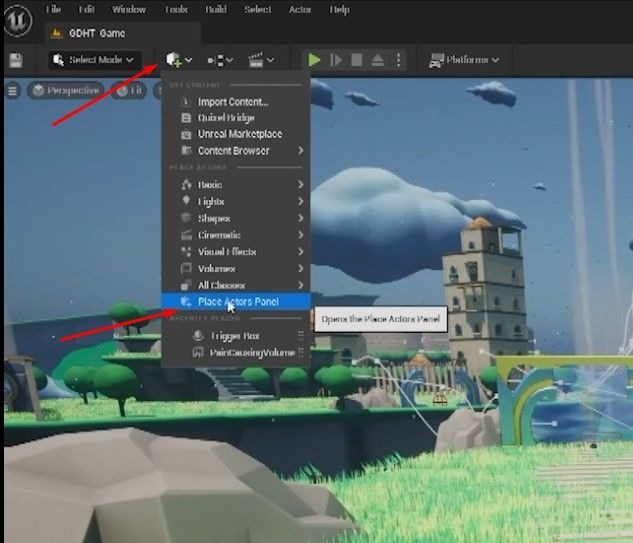This screenshot has width=633, height=543.
Task: Click the save icon in the toolbar
Action: pyautogui.click(x=16, y=60)
